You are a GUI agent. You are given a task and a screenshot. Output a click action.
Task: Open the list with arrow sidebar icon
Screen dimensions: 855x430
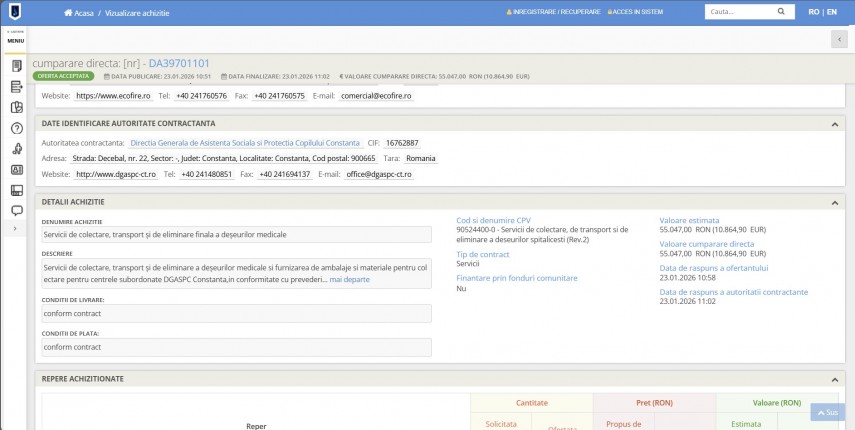pos(16,87)
